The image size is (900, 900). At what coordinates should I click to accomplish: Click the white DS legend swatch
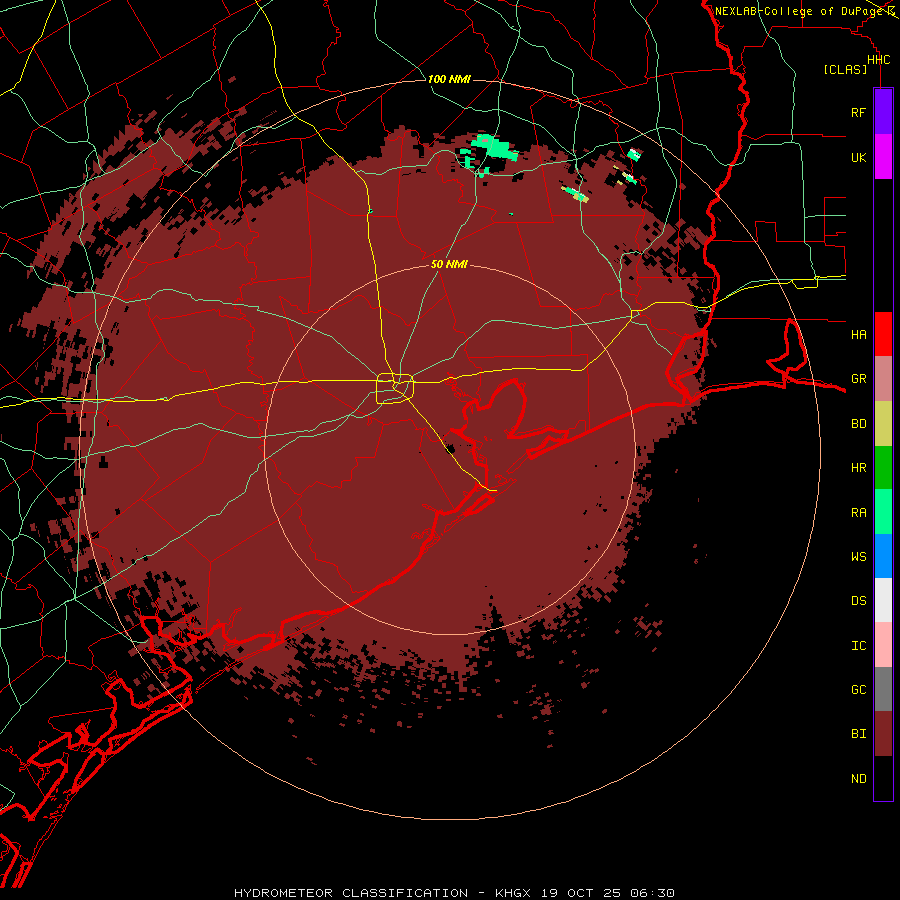(883, 600)
